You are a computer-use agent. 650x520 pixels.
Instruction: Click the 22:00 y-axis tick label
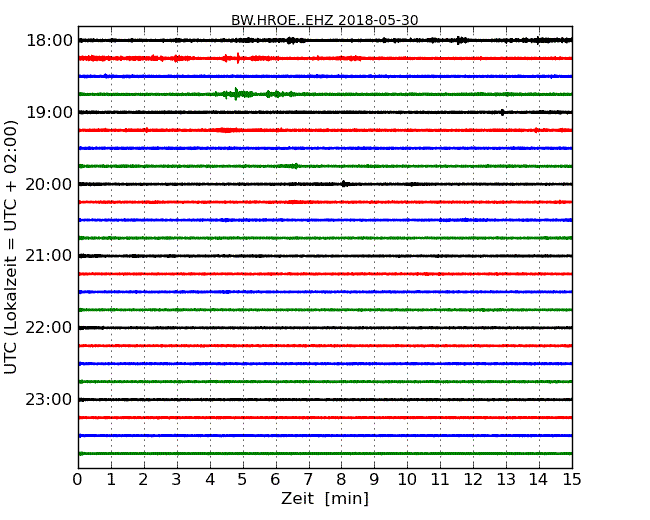click(x=49, y=328)
